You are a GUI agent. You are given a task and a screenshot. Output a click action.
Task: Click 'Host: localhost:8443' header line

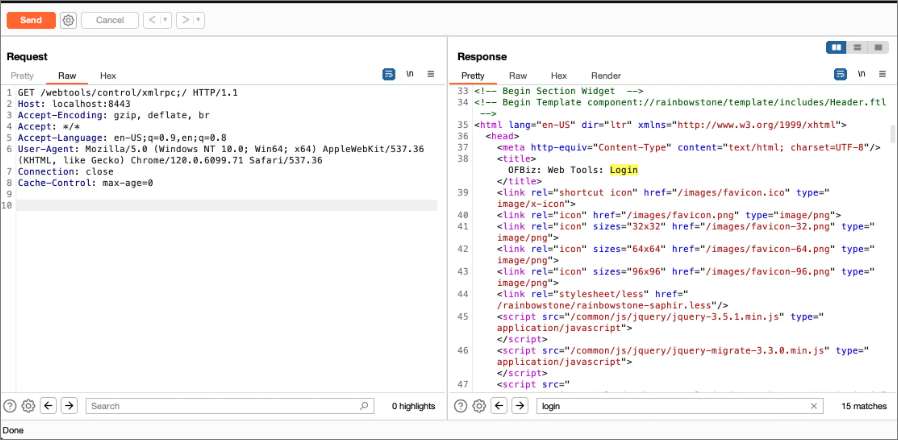74,104
